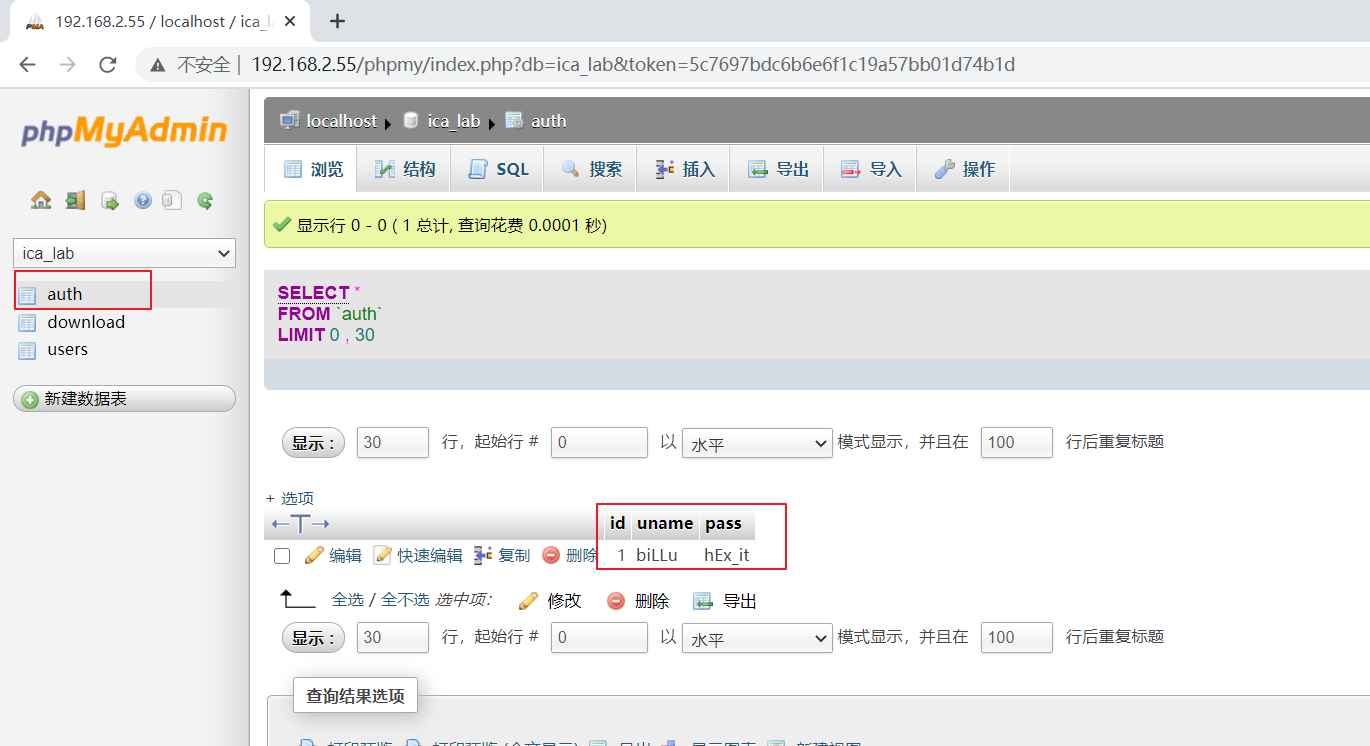Open the query window icon in sidebar
1370x746 pixels.
[110, 200]
